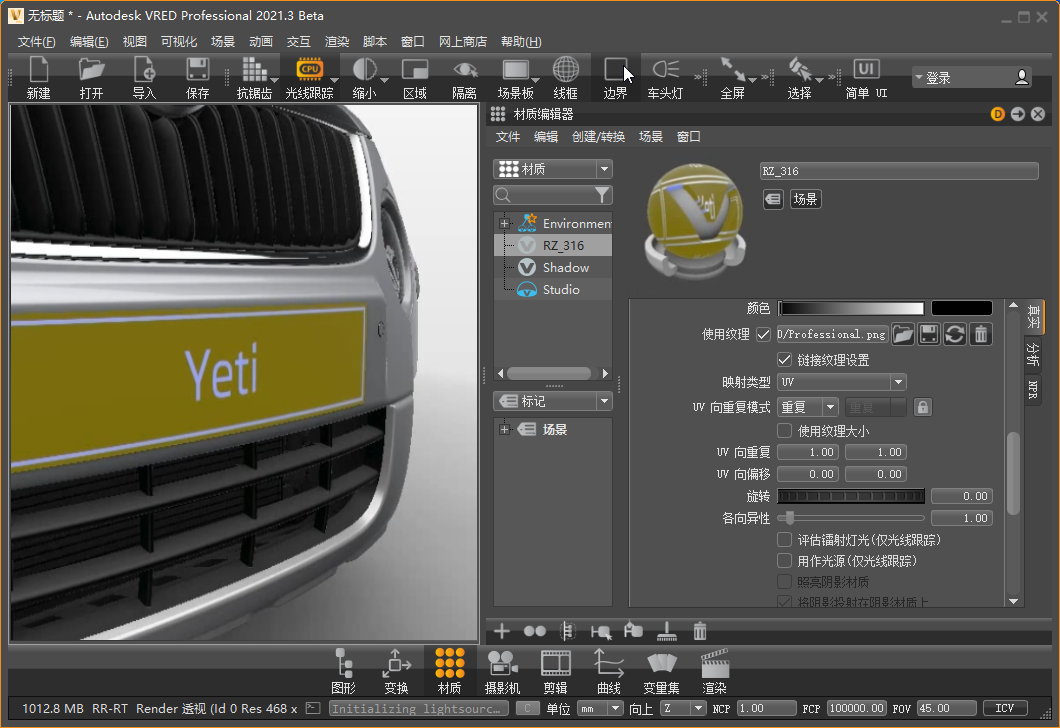Open the 曲线 curve editor module

point(608,671)
